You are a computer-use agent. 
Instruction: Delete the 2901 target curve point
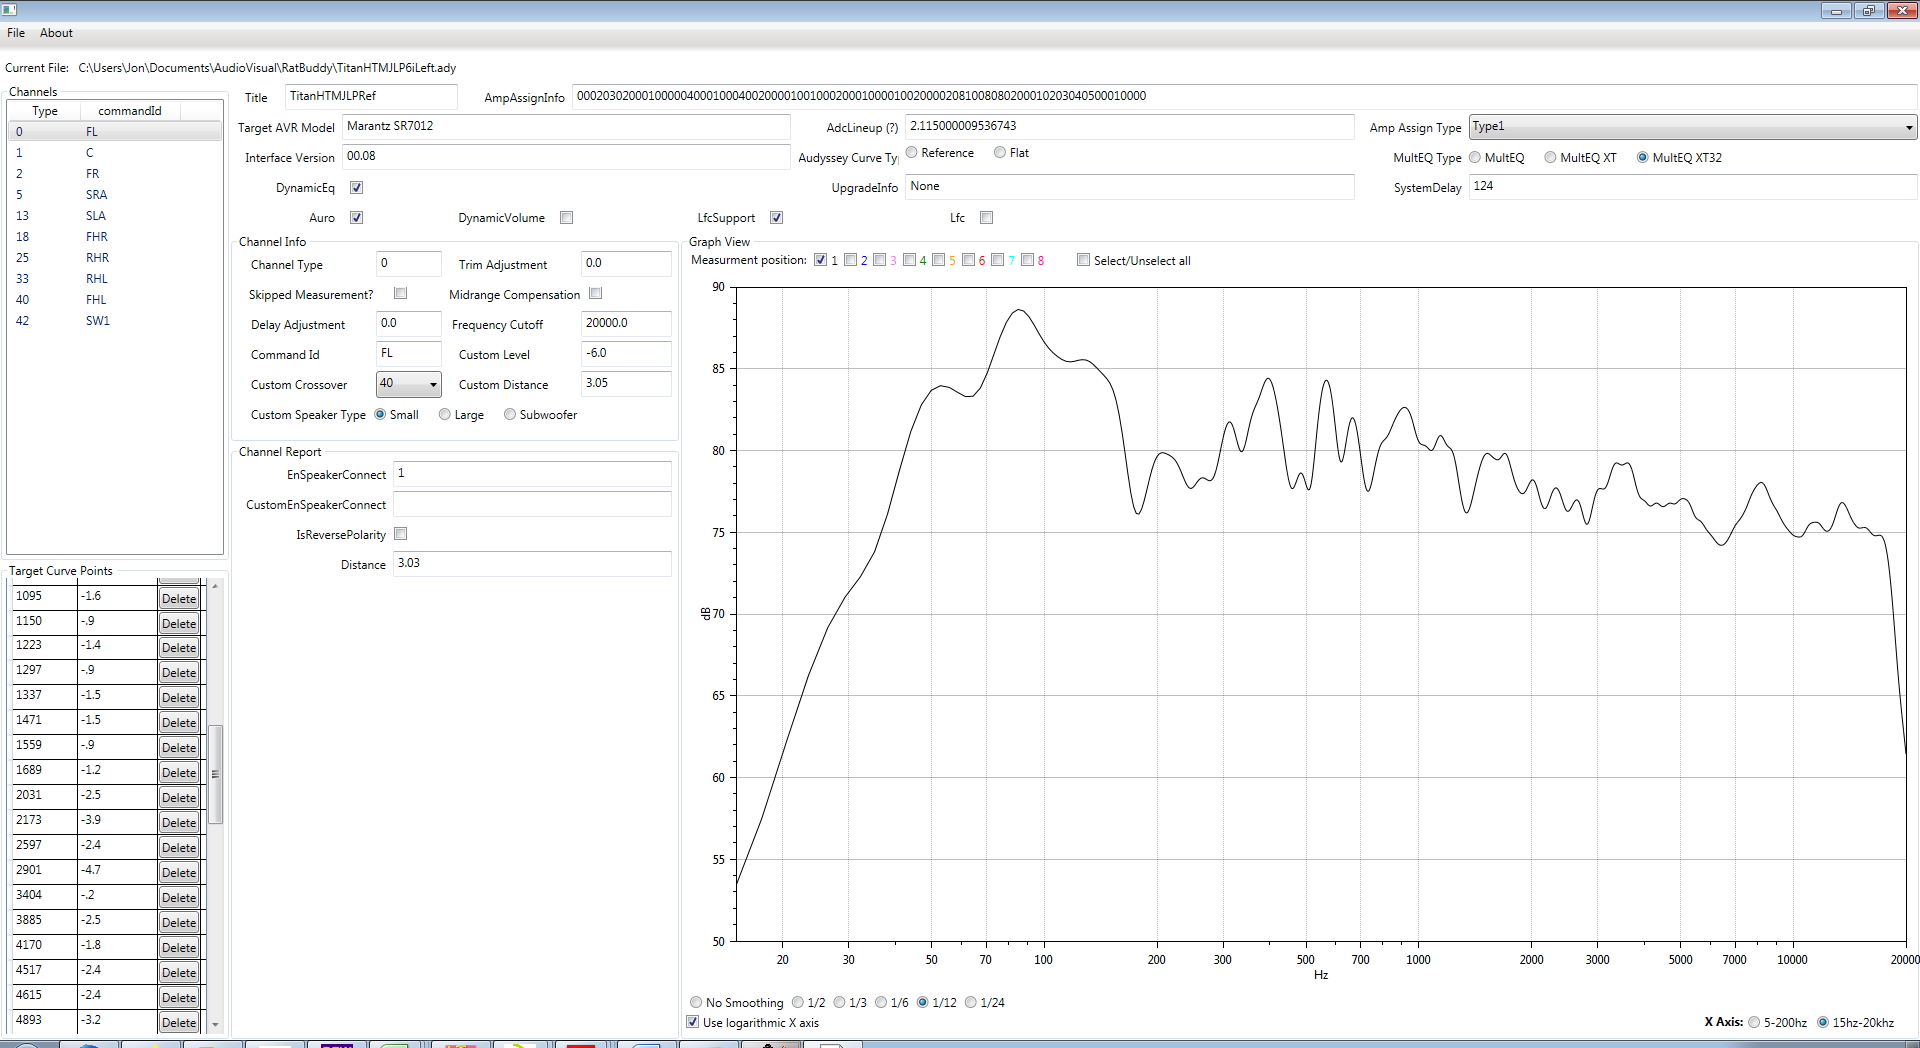[x=179, y=872]
